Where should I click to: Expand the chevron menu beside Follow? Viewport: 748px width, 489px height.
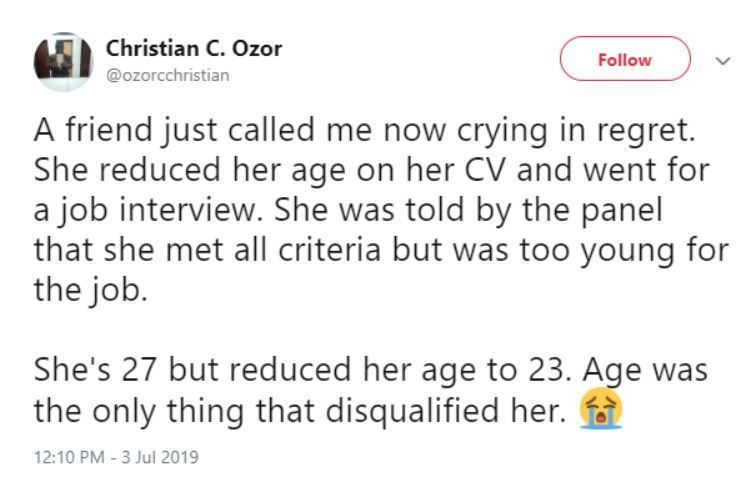723,61
